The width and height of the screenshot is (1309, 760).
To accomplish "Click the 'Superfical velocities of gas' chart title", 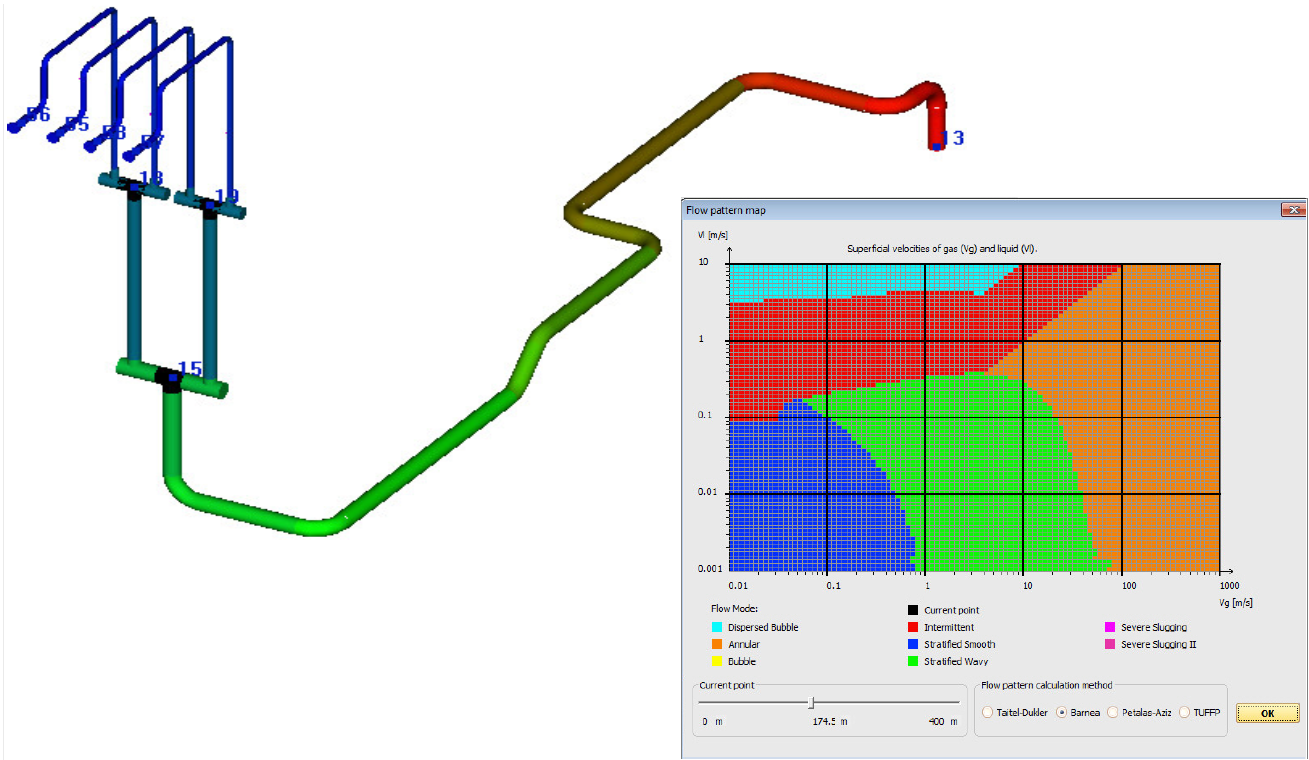I will (944, 247).
